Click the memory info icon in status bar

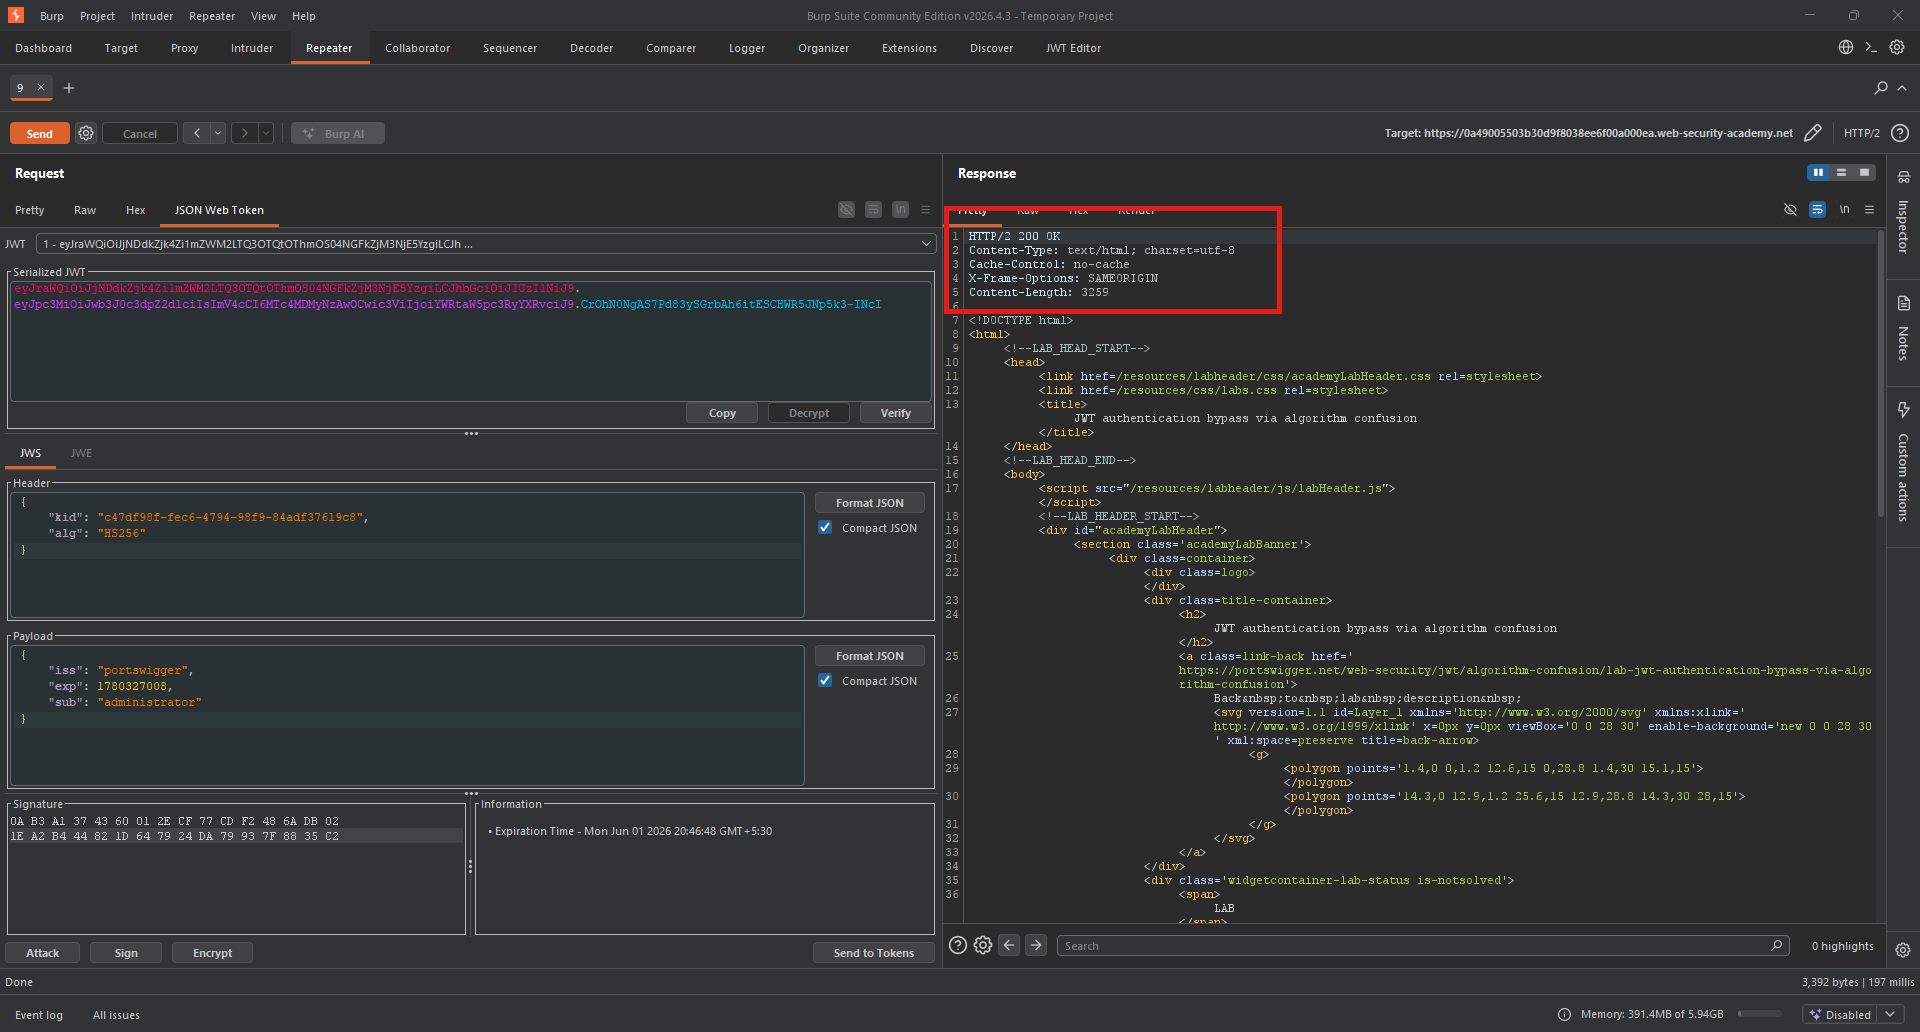tap(1564, 1014)
